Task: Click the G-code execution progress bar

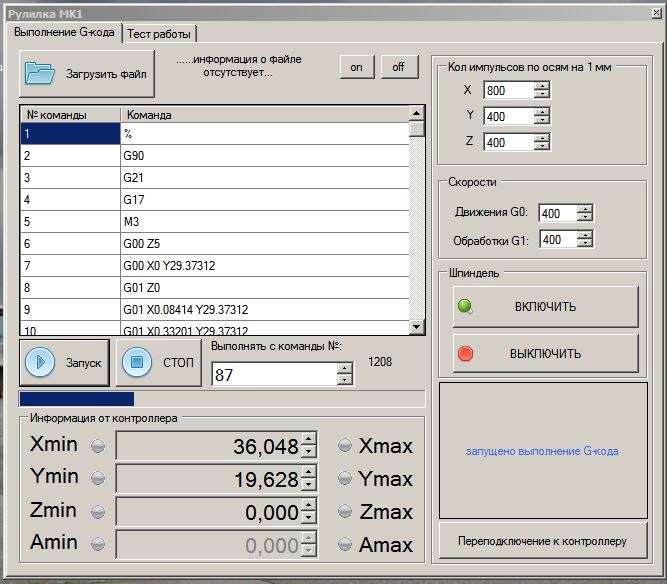Action: coord(222,399)
